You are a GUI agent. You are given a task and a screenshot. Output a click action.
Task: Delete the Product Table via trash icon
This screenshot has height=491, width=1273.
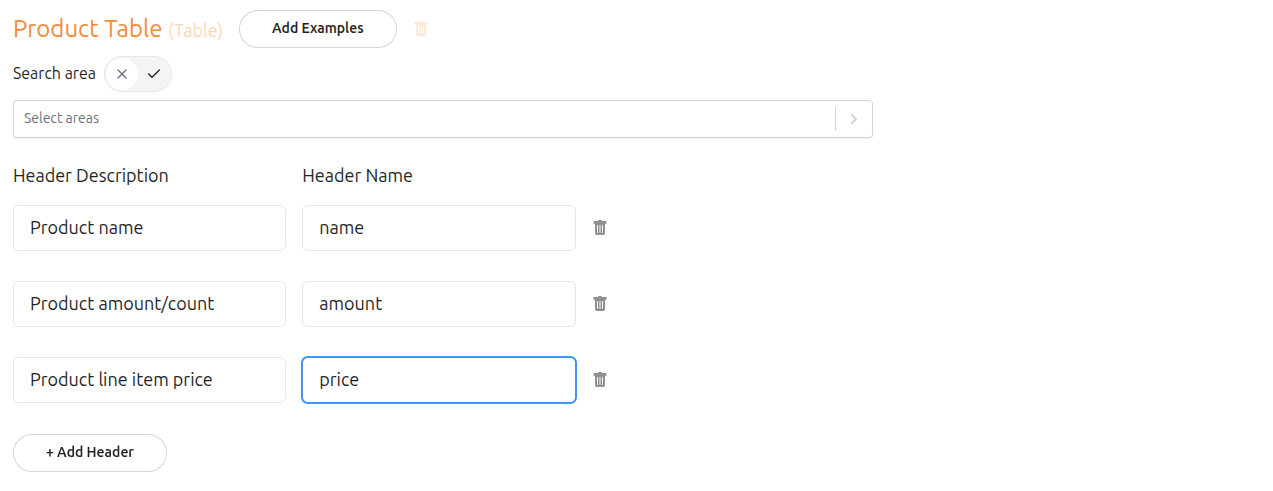pos(421,29)
